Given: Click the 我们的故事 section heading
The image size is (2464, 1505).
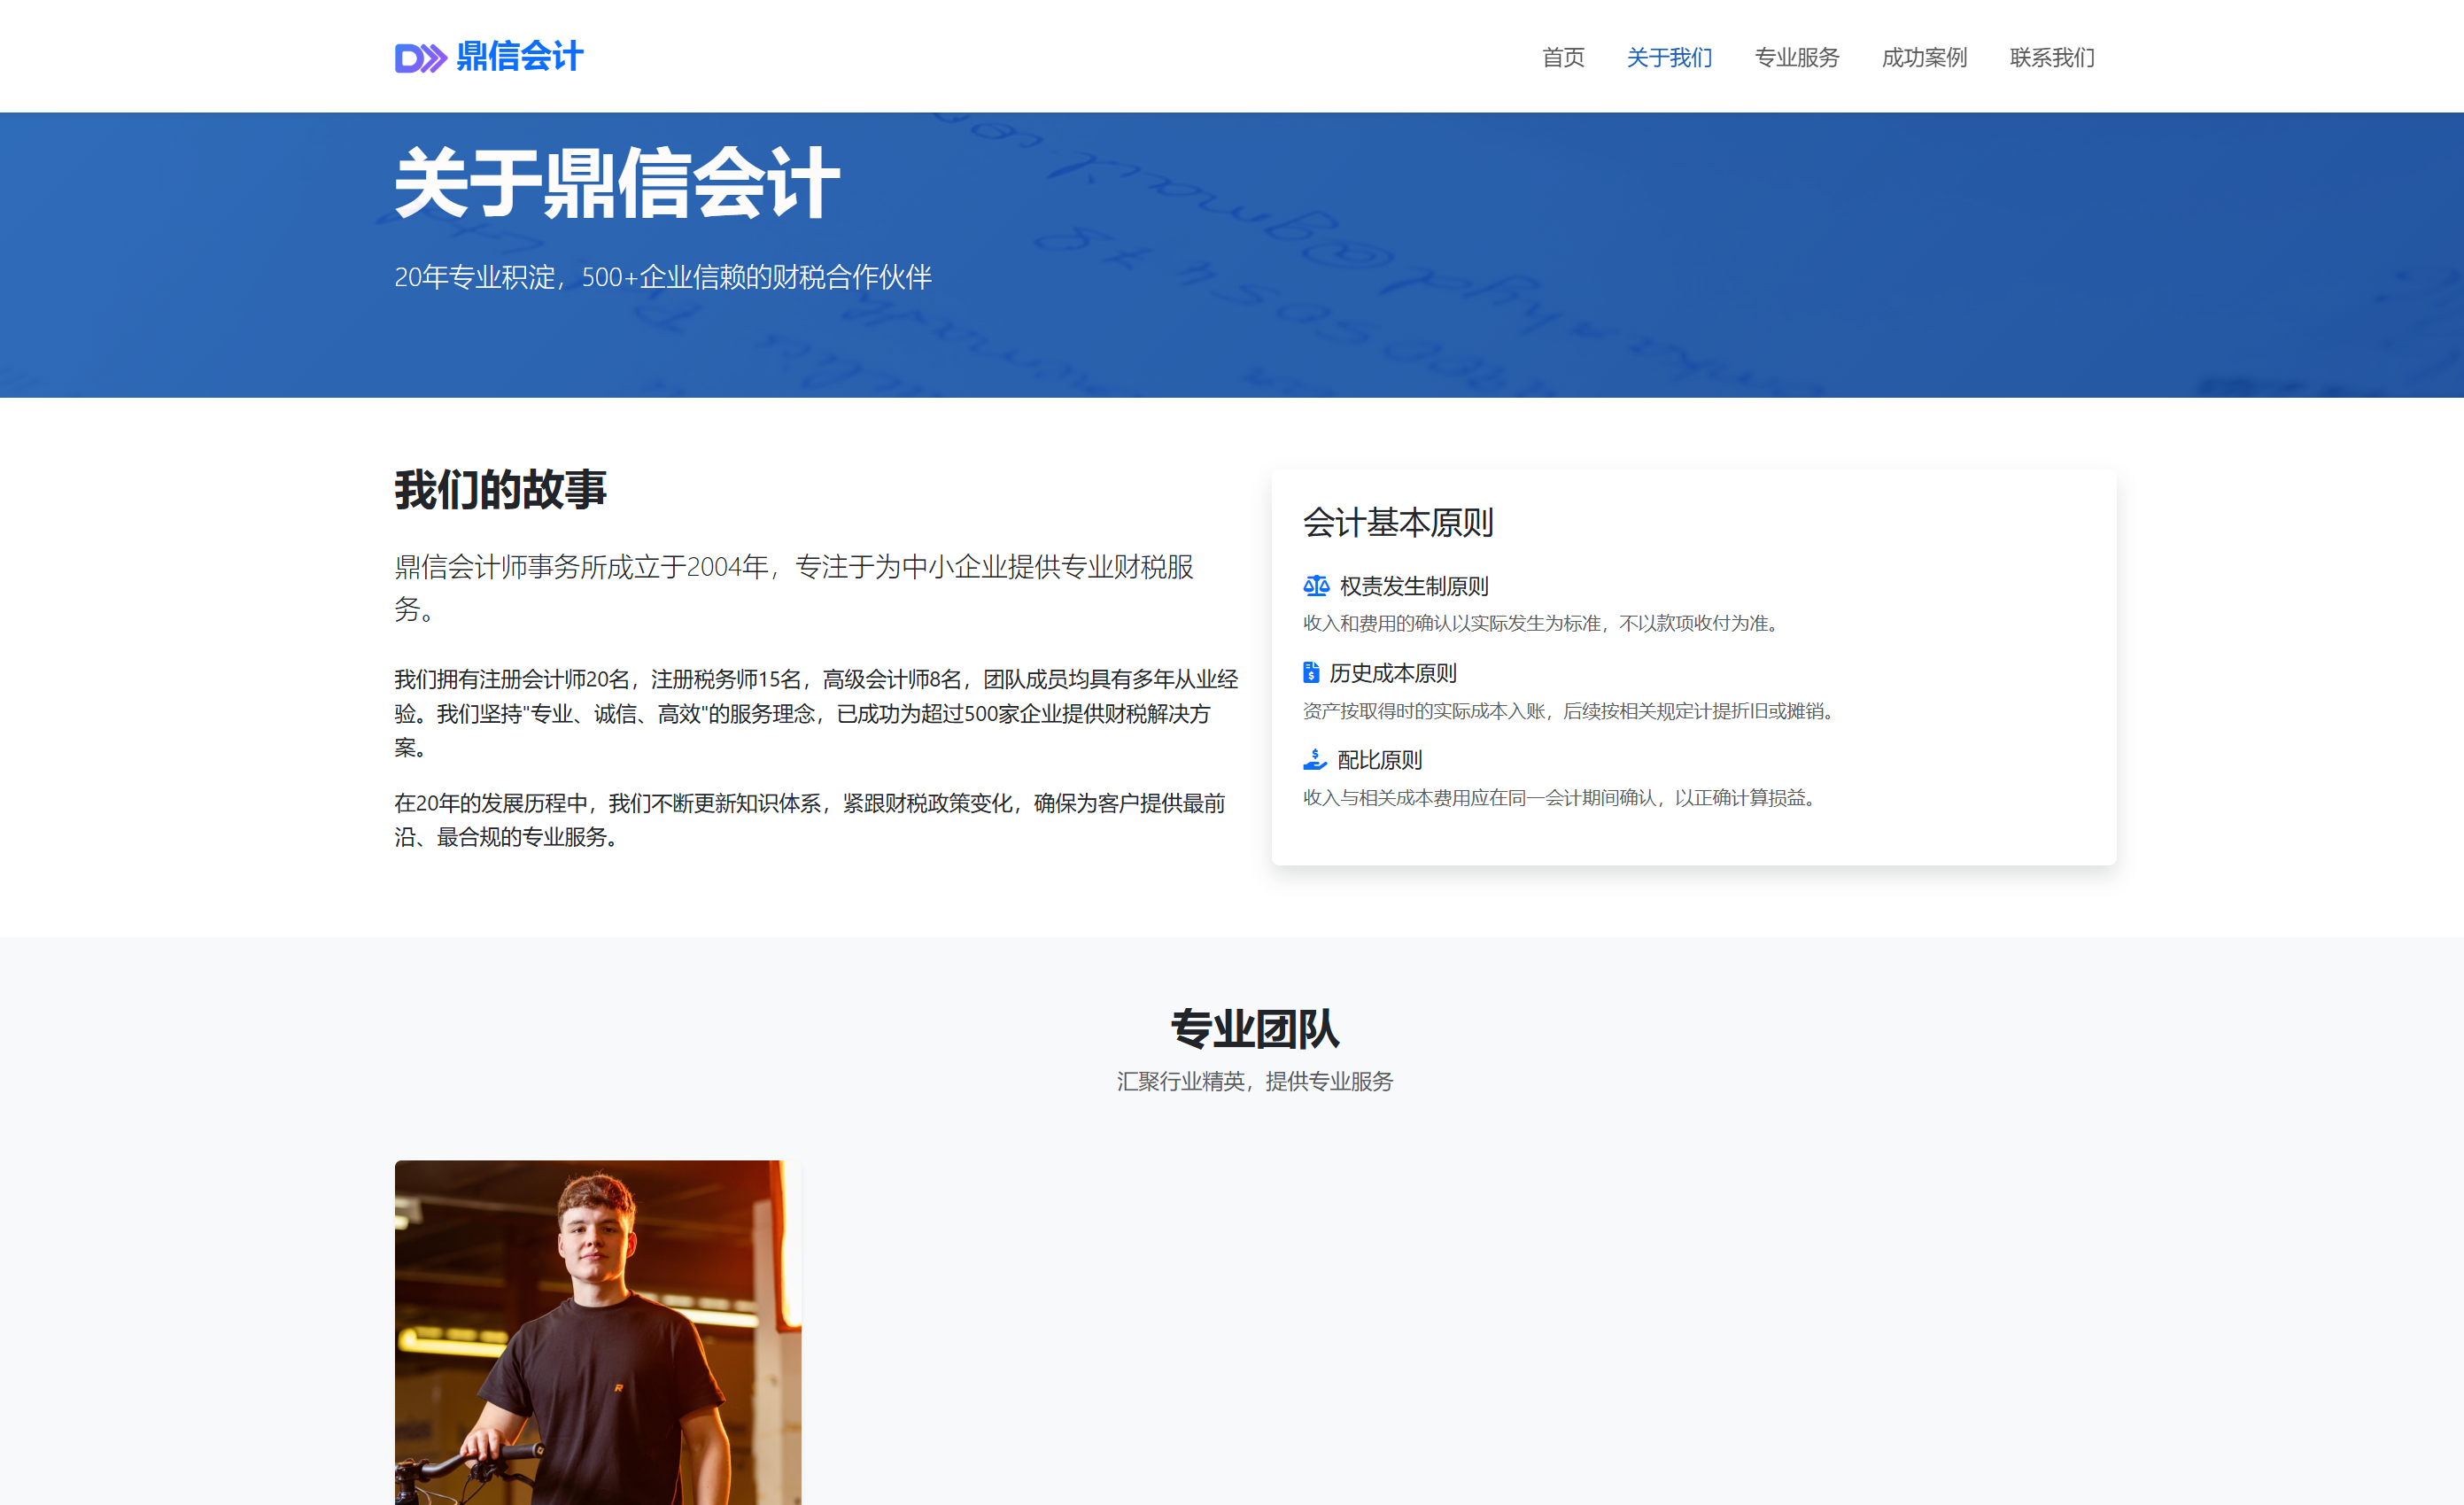Looking at the screenshot, I should (499, 489).
